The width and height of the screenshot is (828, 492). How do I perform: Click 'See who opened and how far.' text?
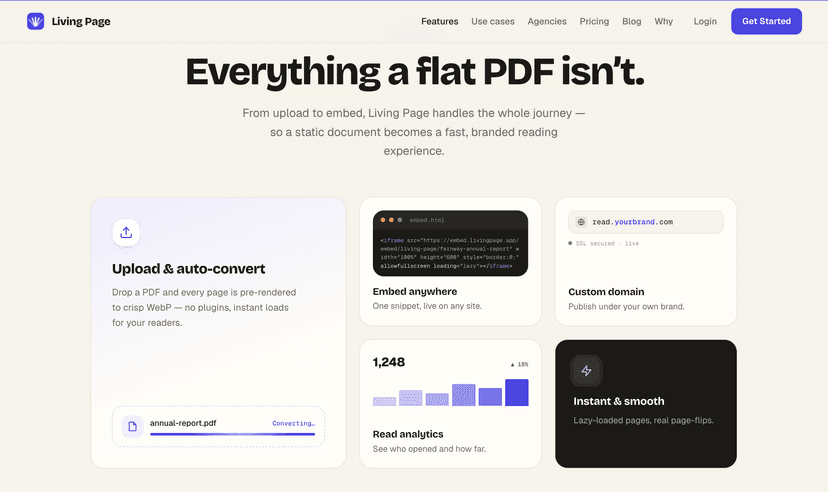click(429, 449)
